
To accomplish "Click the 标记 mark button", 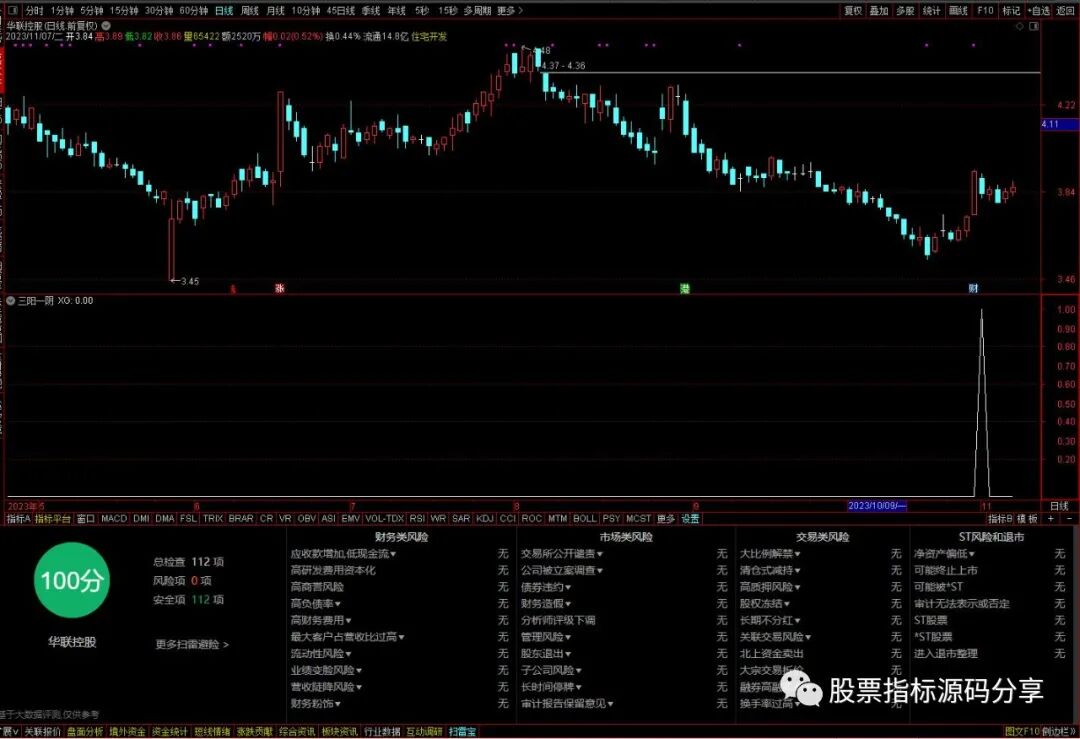I will 1011,10.
